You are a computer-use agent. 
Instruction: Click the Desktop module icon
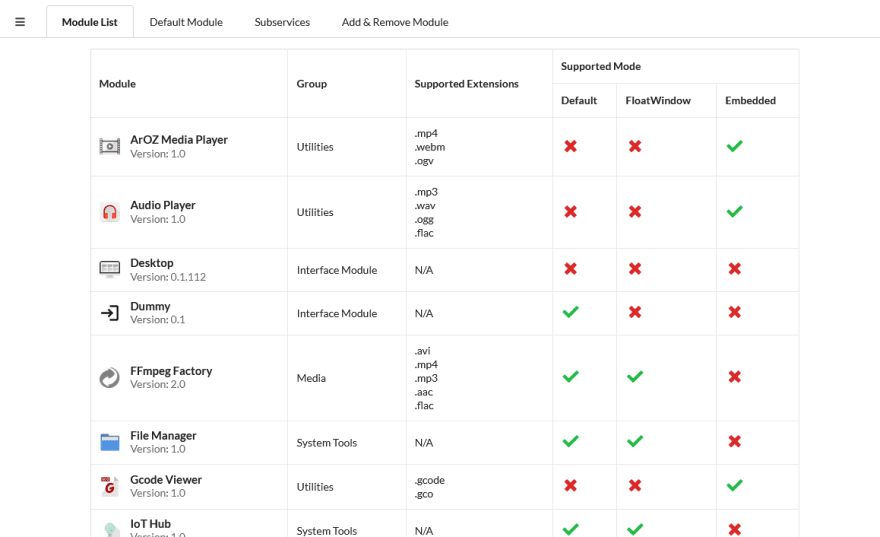click(x=110, y=269)
